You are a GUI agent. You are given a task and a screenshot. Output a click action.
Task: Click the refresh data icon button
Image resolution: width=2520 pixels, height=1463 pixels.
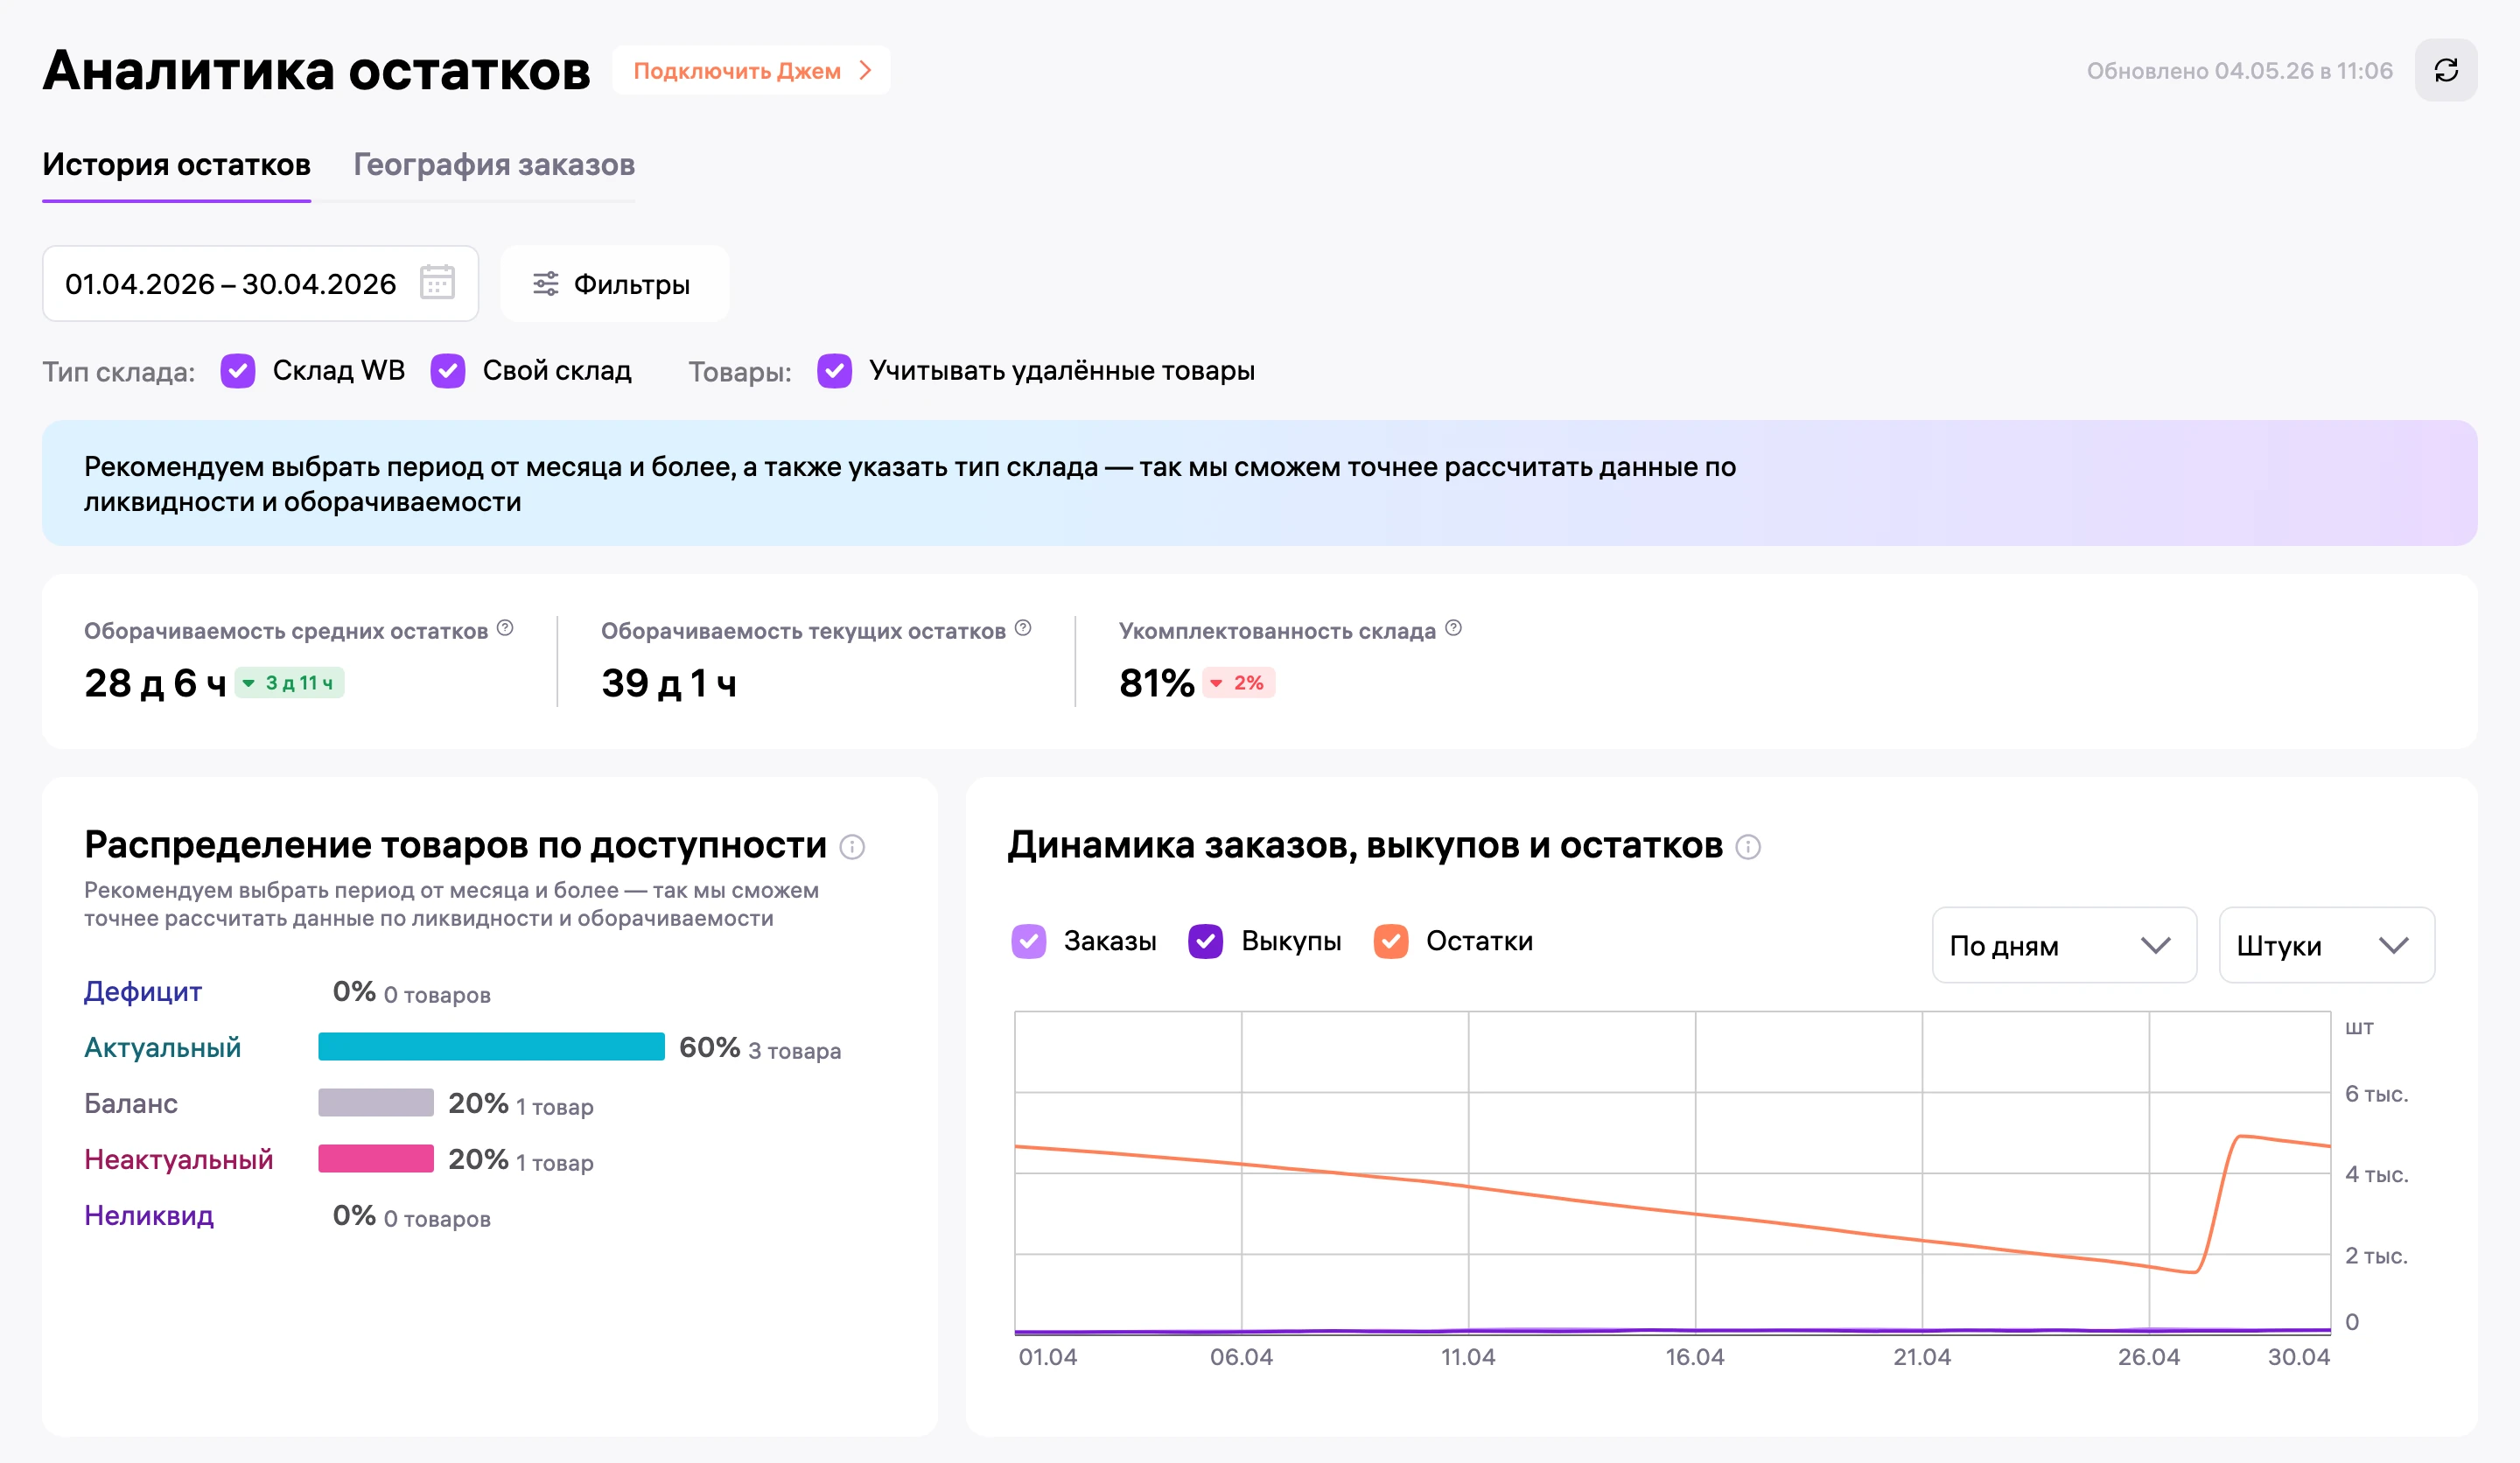pyautogui.click(x=2445, y=70)
